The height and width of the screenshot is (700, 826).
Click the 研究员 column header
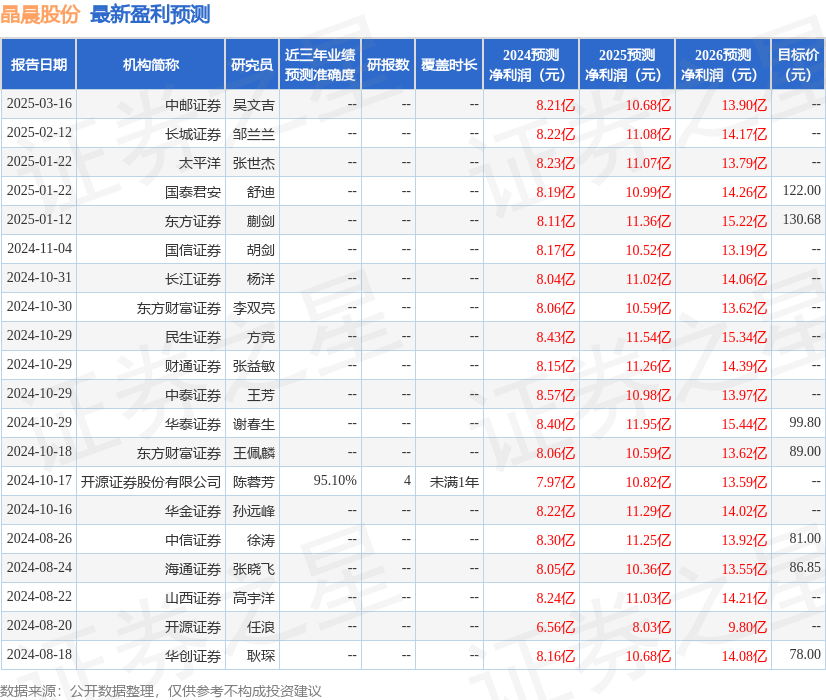pos(249,62)
